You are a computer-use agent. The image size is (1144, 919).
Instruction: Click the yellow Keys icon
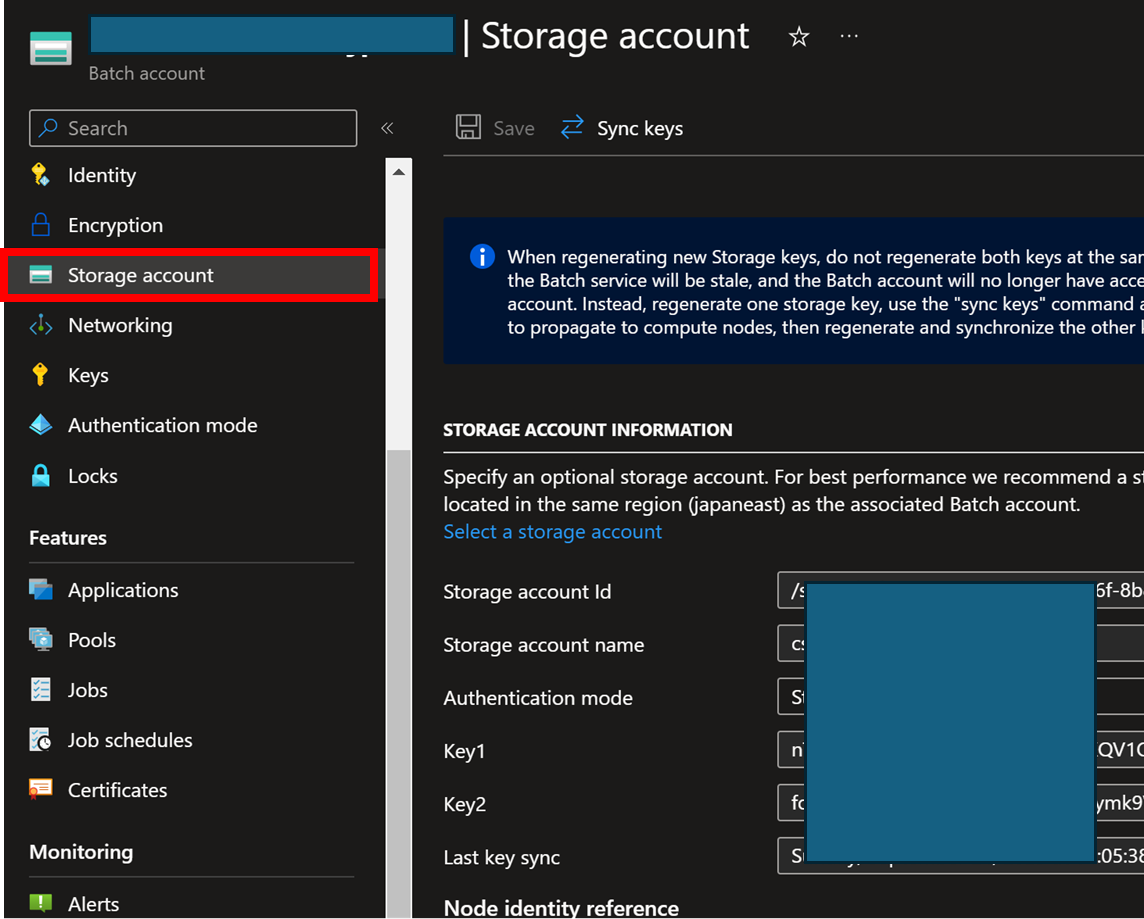(x=40, y=375)
